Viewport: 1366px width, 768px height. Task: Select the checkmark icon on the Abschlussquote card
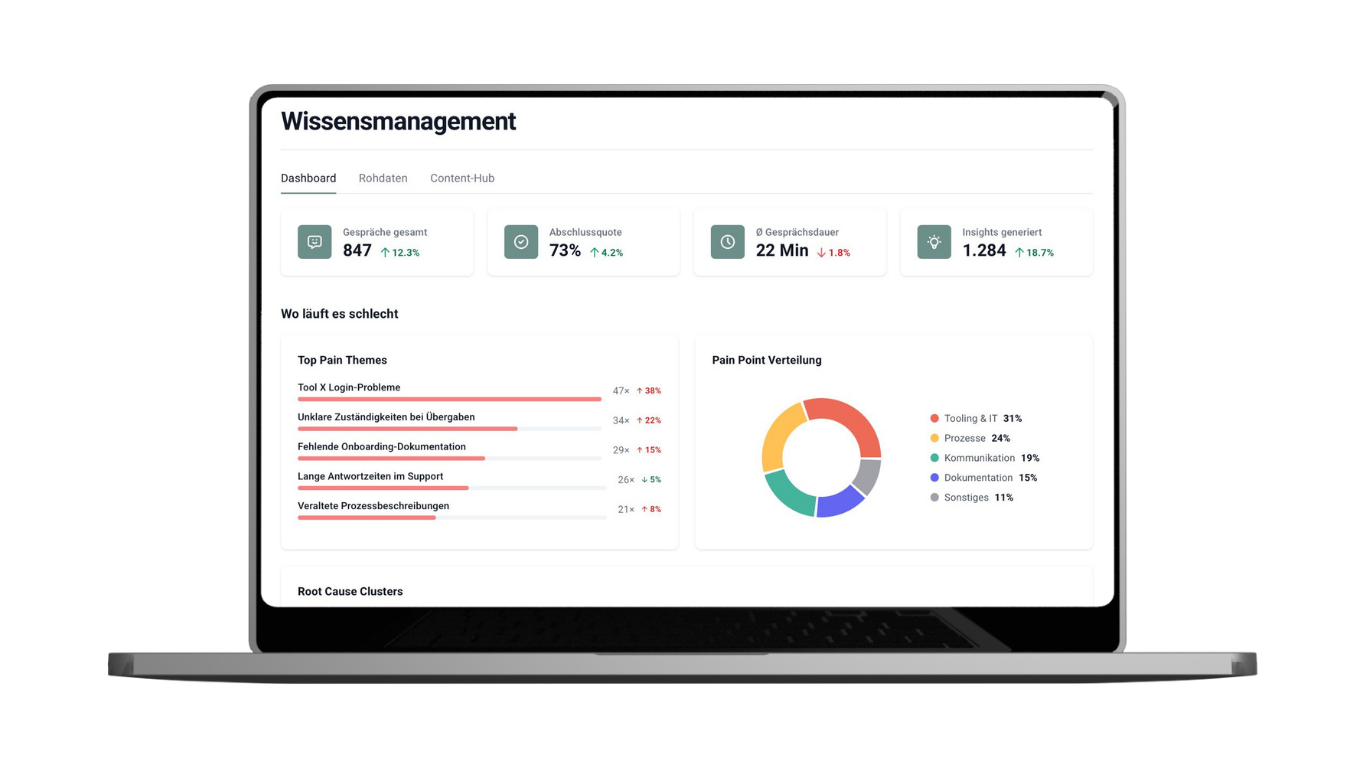(x=520, y=241)
